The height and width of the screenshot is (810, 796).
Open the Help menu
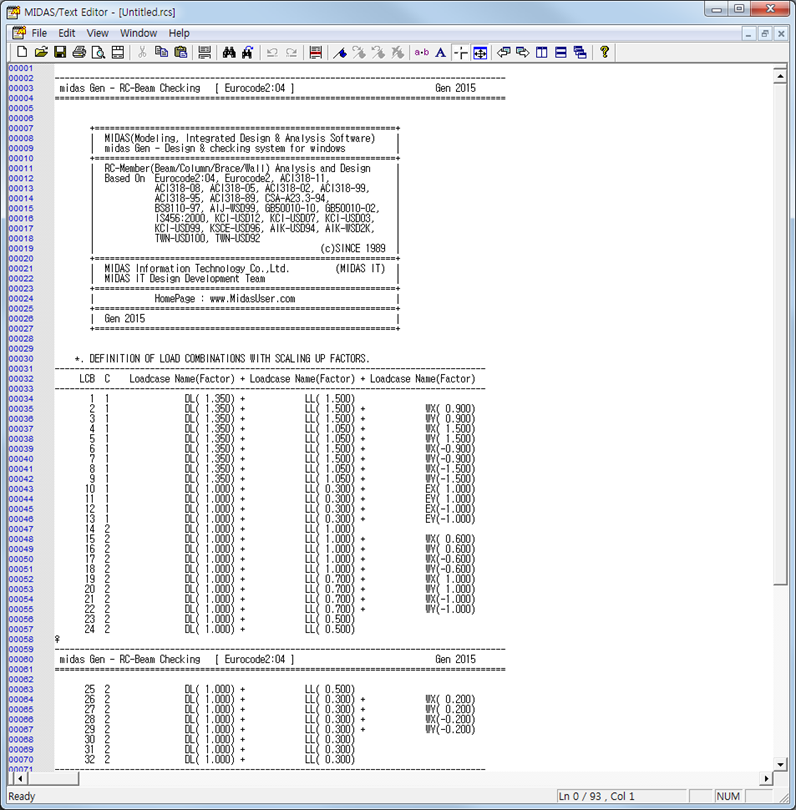point(179,33)
